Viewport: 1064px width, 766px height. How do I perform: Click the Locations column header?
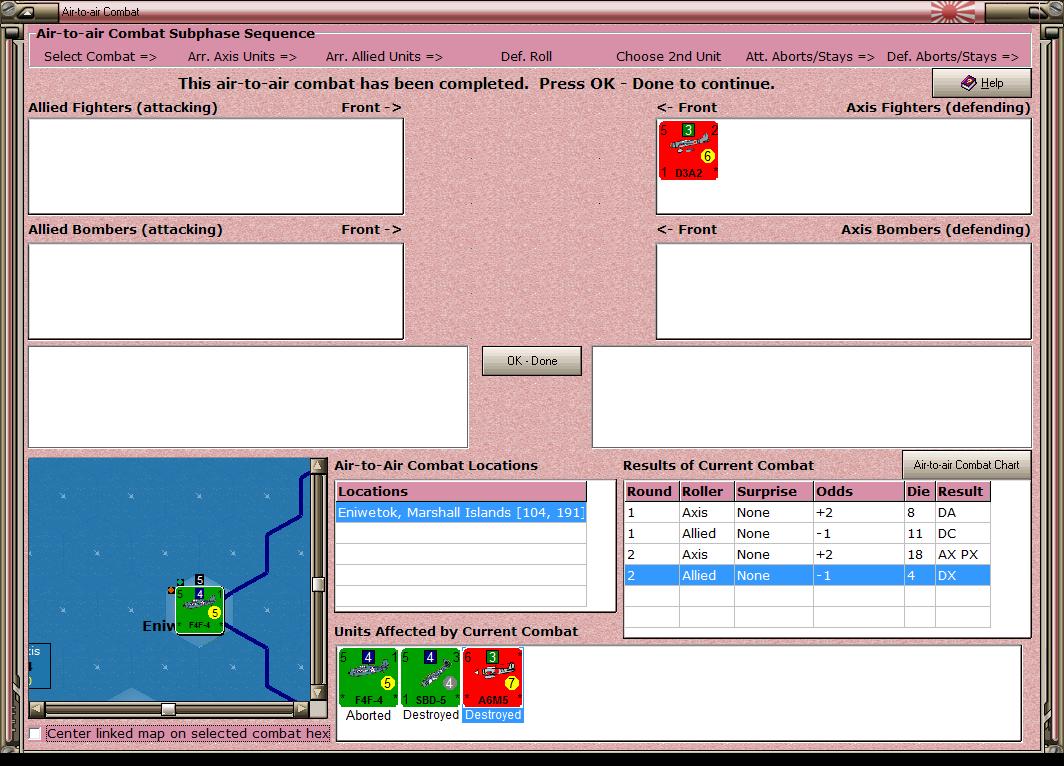click(461, 491)
